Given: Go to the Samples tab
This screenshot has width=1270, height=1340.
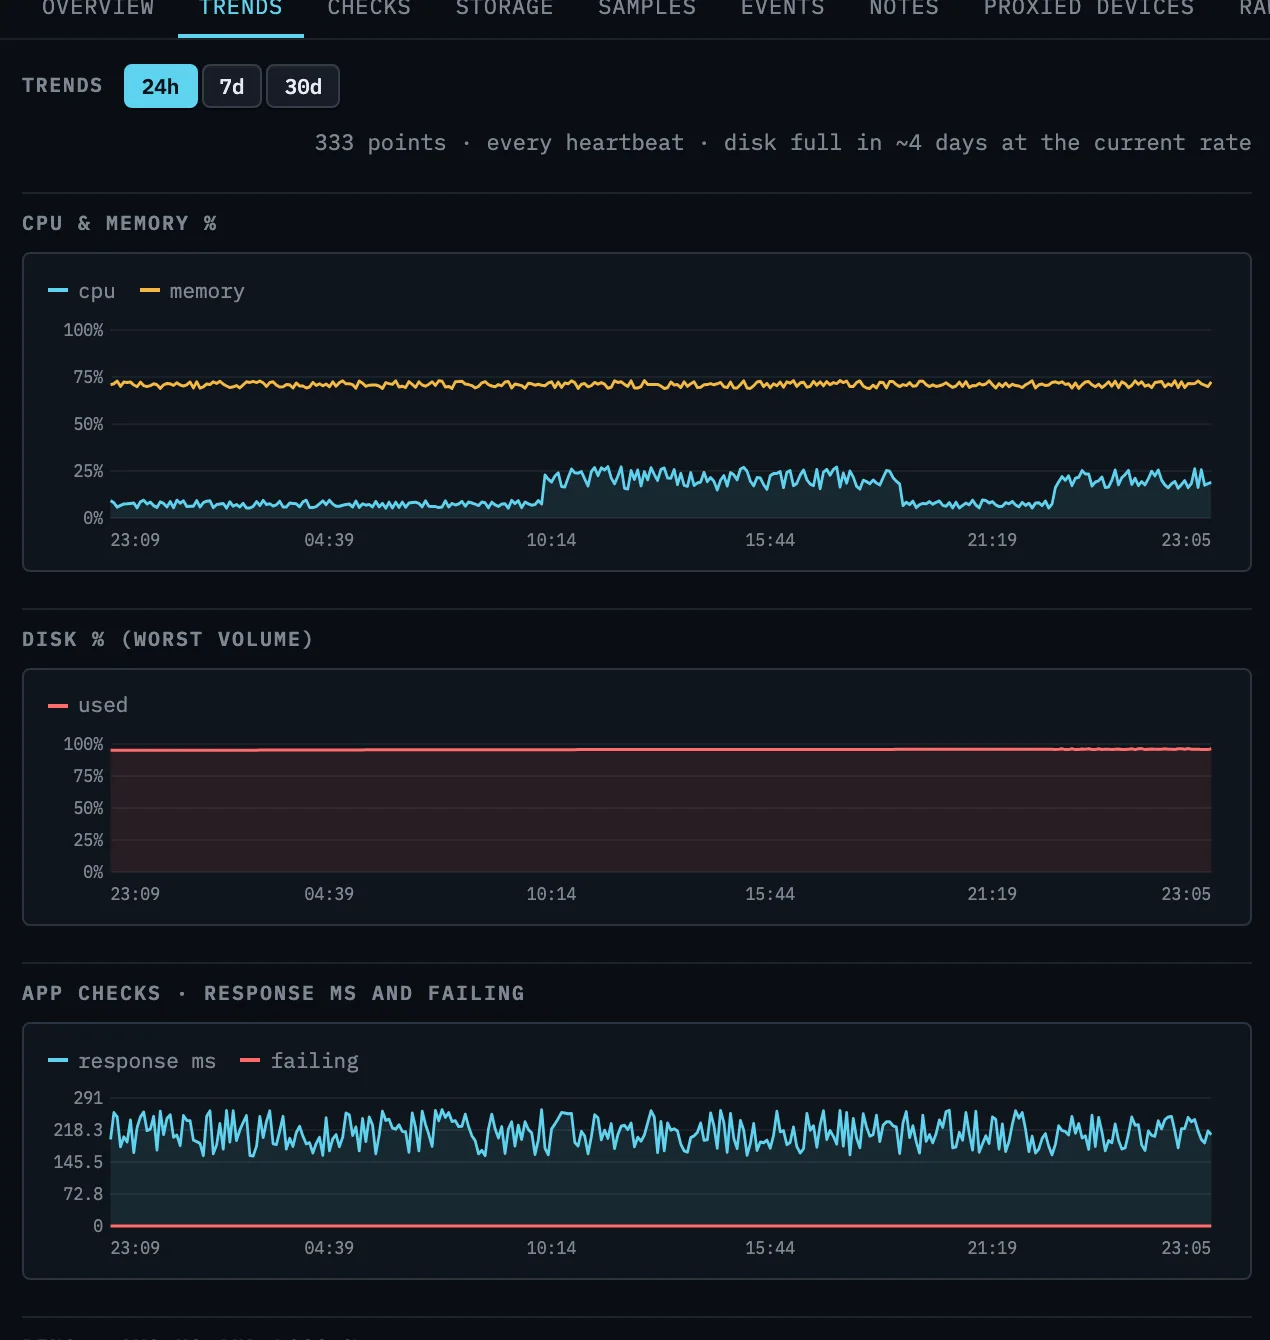Looking at the screenshot, I should click(647, 9).
